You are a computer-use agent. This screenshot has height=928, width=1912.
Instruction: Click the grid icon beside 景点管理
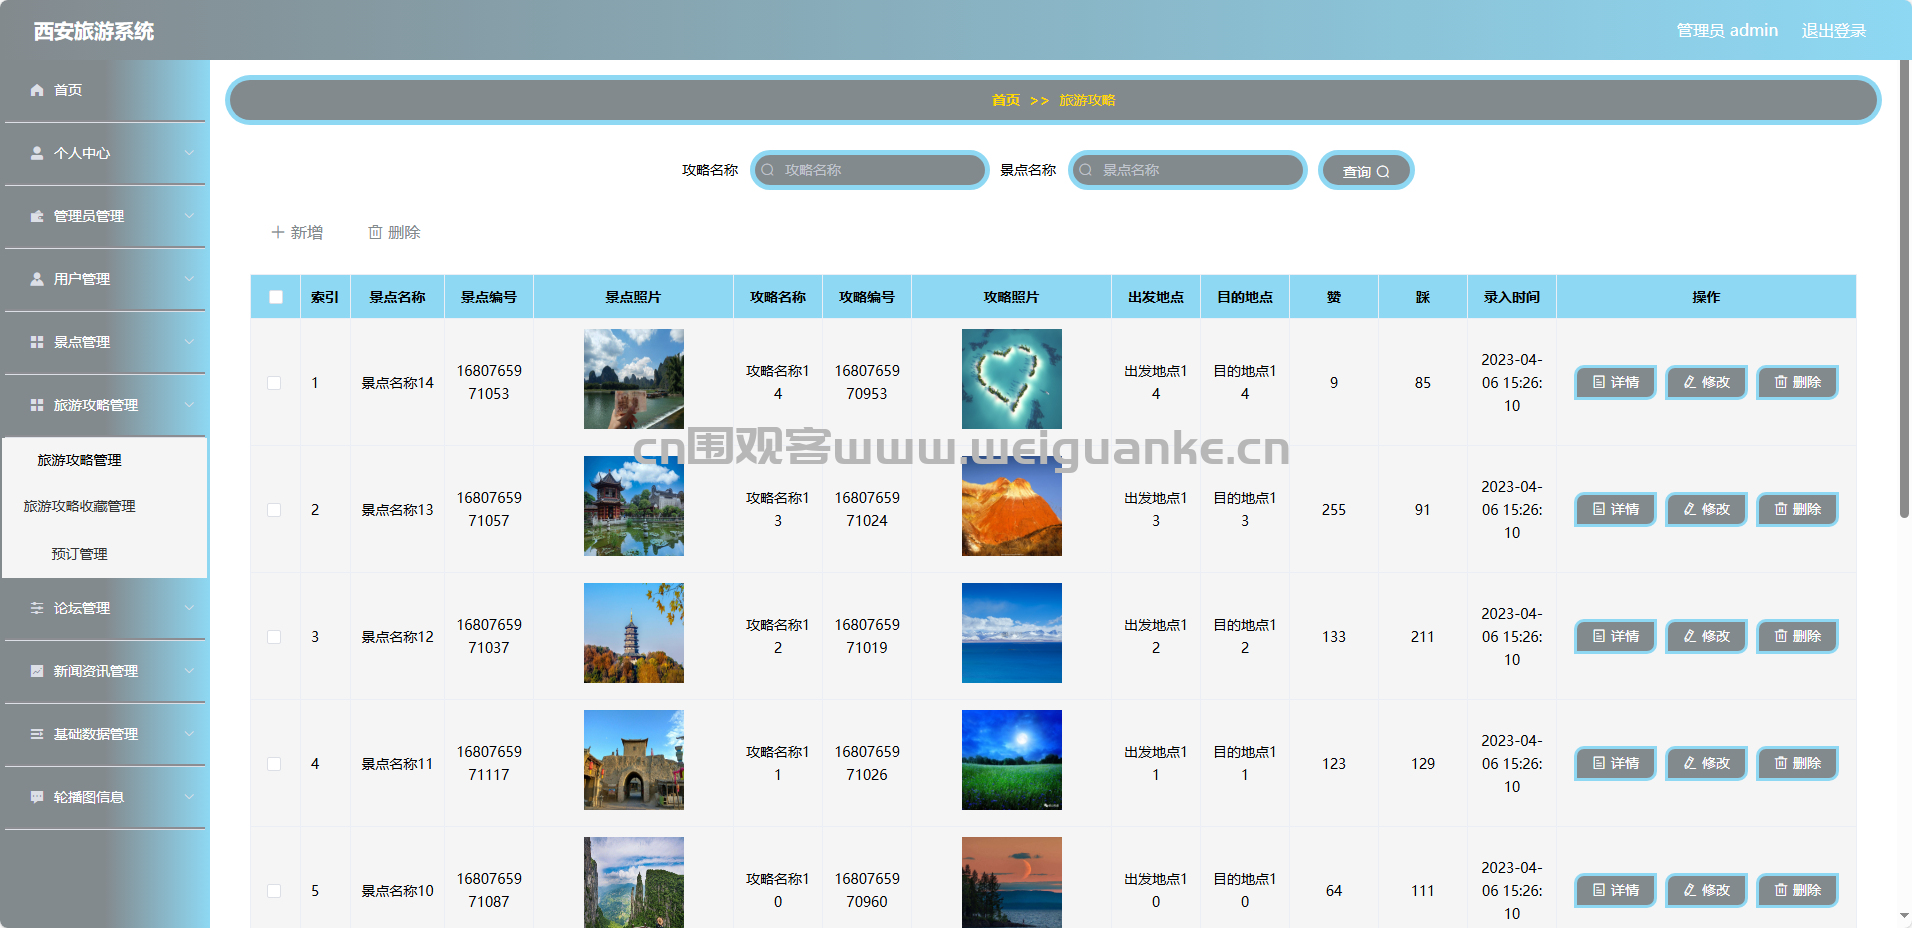37,342
